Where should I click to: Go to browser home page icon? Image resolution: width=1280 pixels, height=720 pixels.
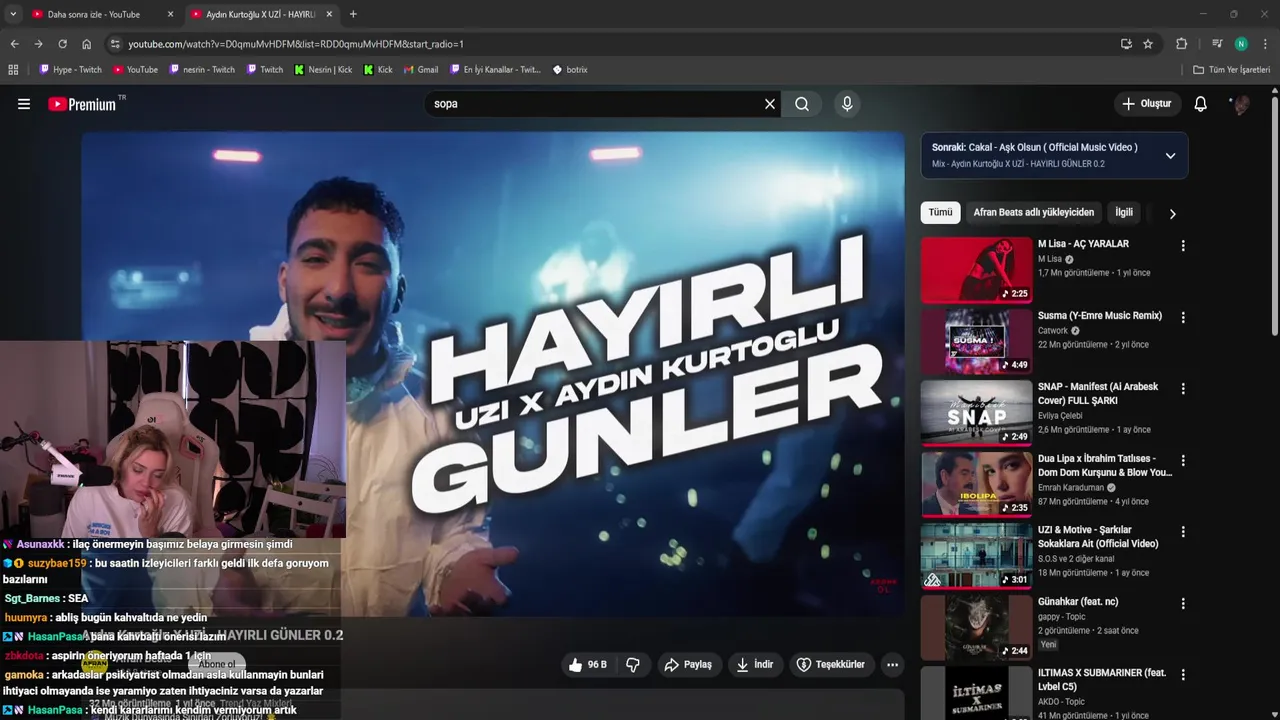pyautogui.click(x=86, y=44)
